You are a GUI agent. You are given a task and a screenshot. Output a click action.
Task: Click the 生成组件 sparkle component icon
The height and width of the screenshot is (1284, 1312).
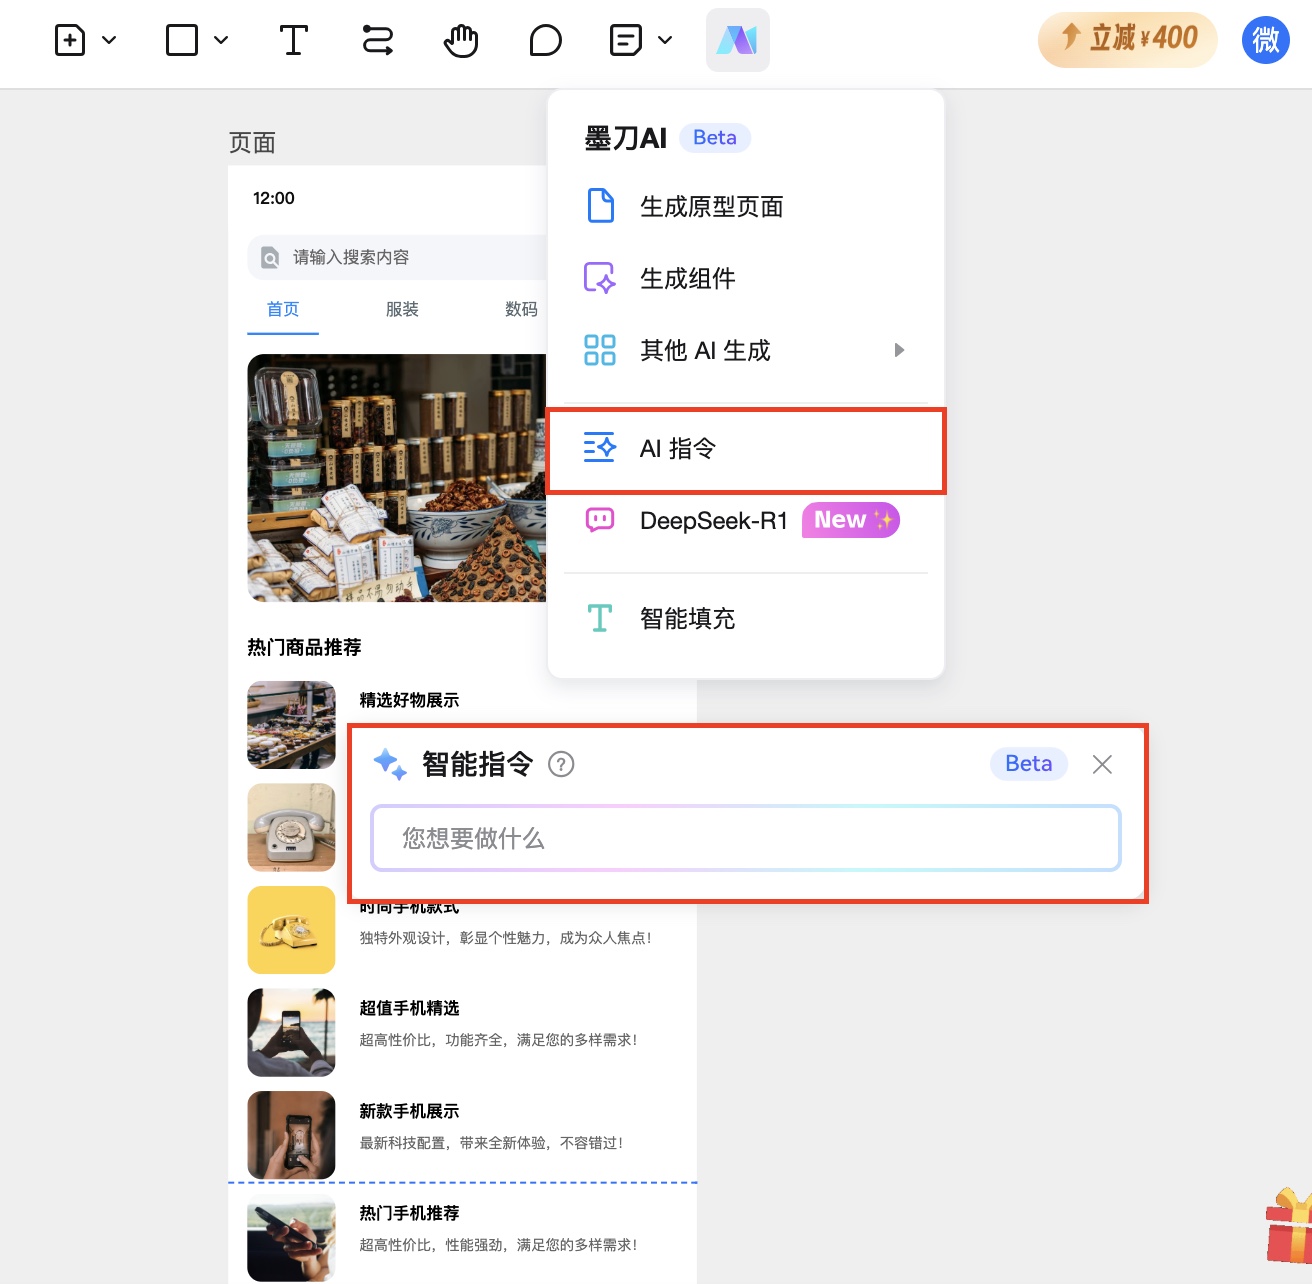(x=600, y=278)
